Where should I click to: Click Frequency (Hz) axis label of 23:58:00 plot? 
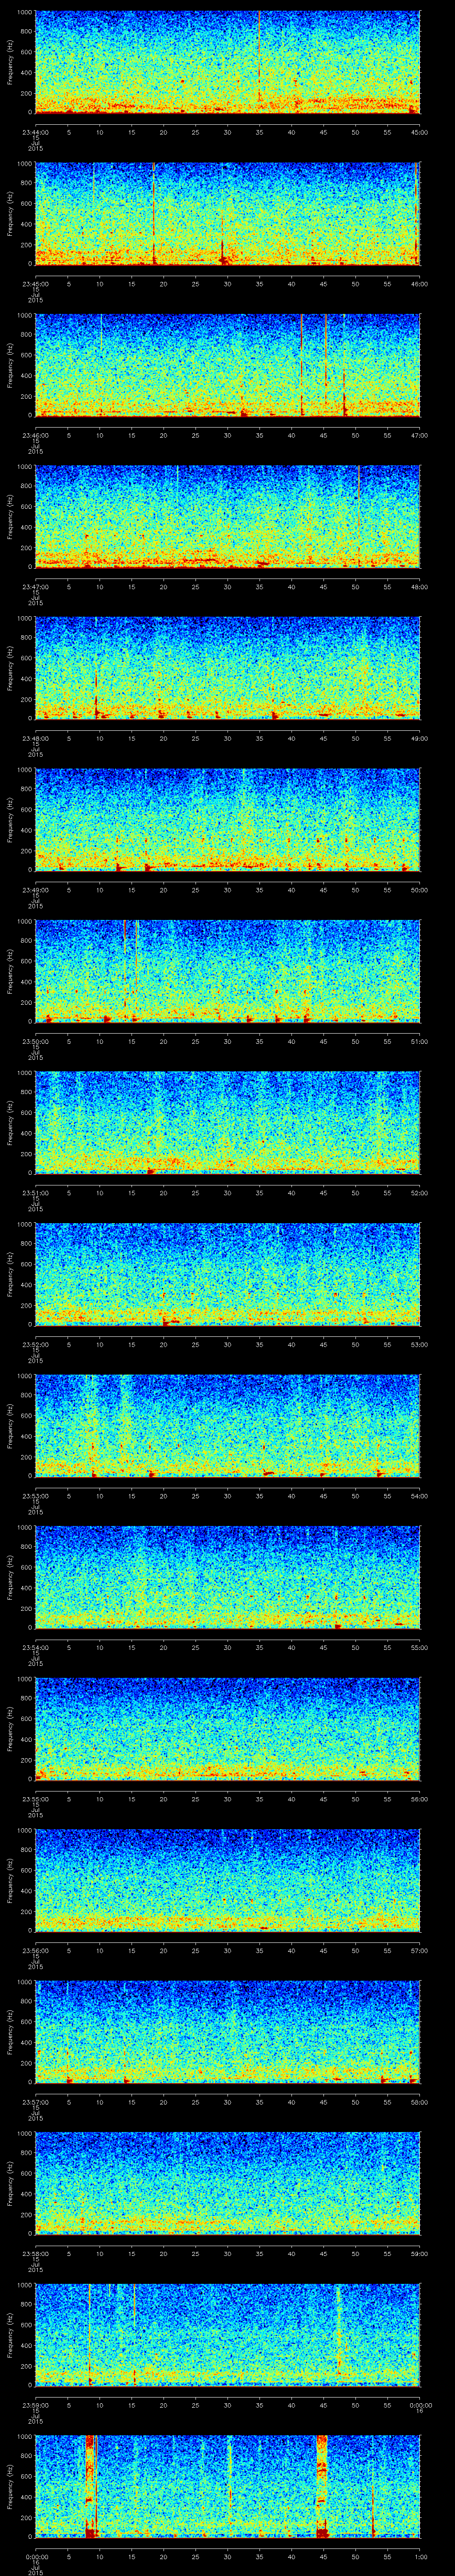point(10,2184)
